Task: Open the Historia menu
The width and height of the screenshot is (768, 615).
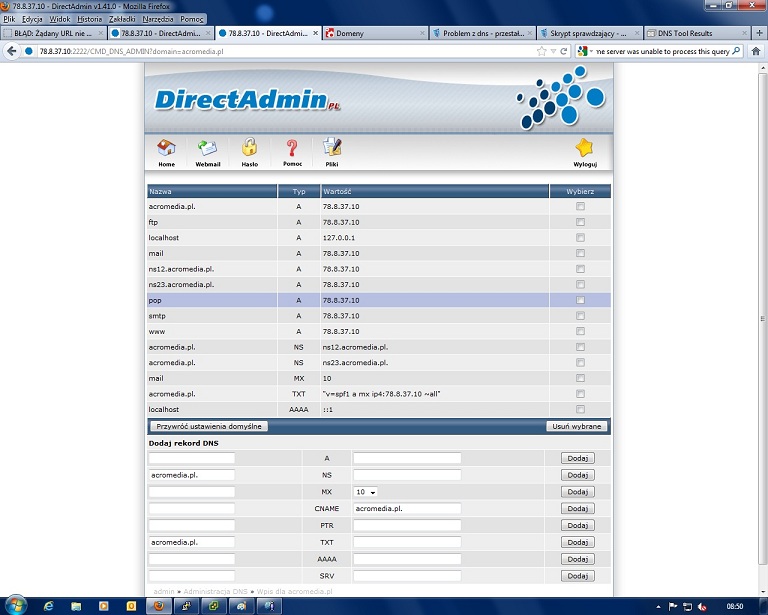Action: (90, 19)
